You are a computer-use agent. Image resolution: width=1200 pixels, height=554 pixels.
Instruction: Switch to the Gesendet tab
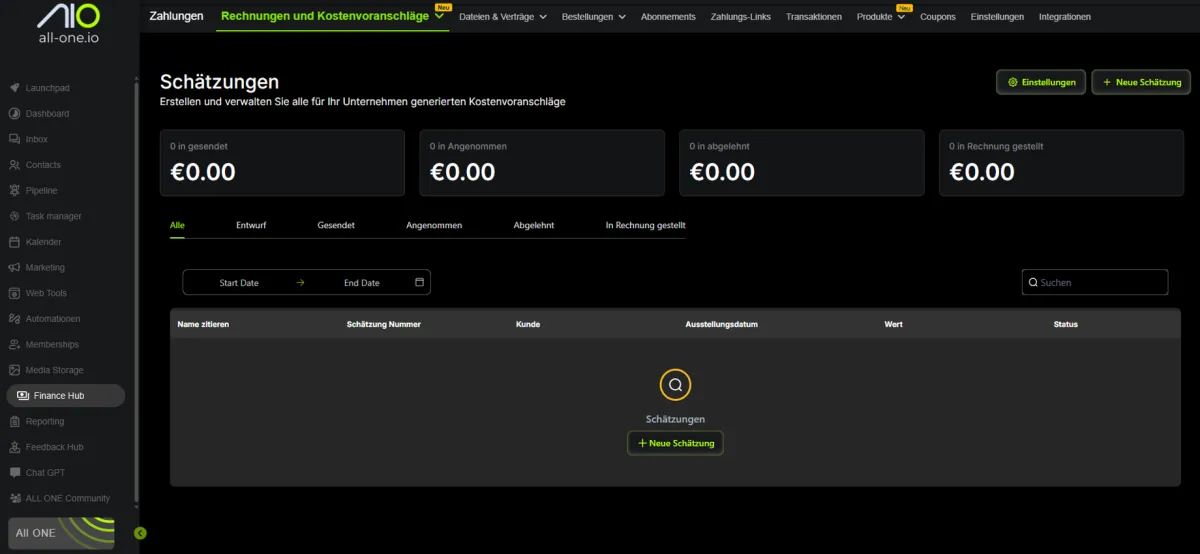pos(336,226)
